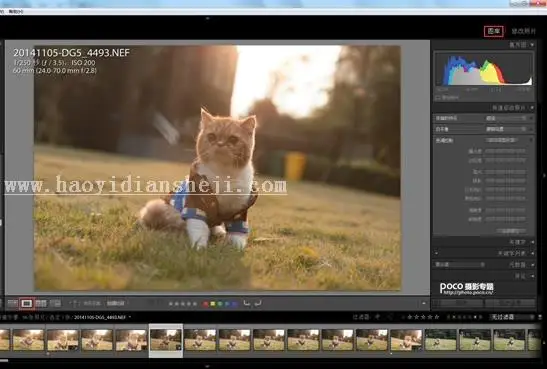Collapse the Quick Develop panel triangle
The width and height of the screenshot is (547, 369).
[x=532, y=108]
